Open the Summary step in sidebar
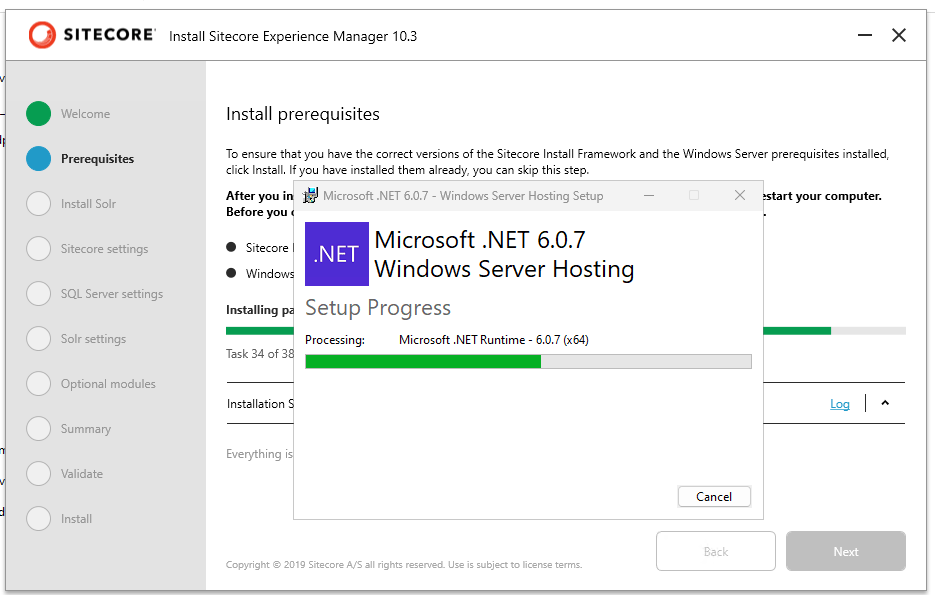 (85, 429)
